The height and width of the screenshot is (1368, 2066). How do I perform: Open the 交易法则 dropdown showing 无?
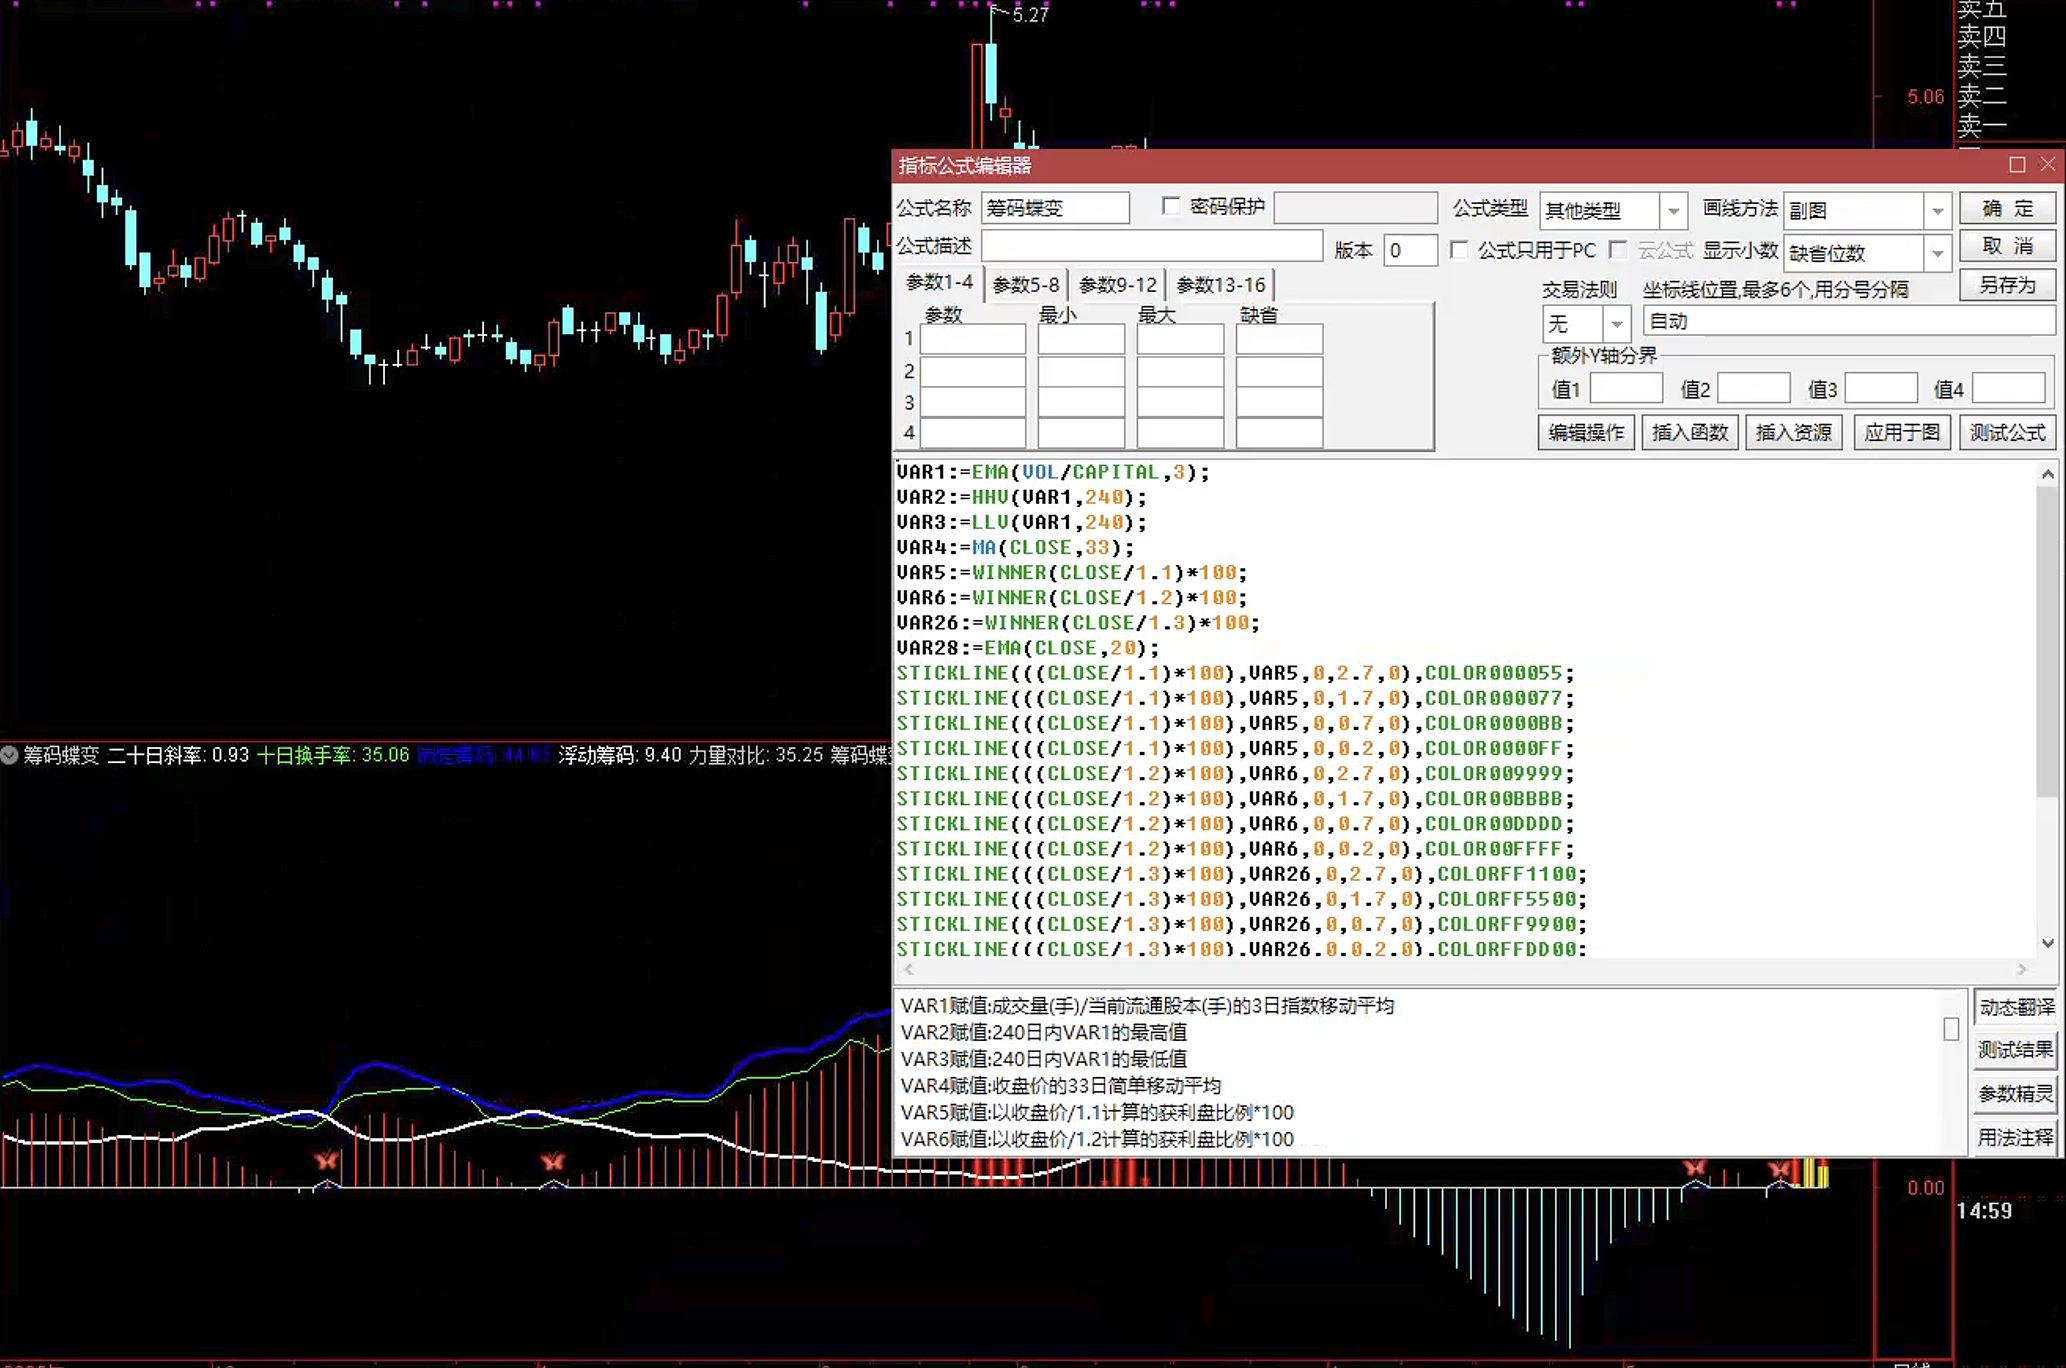point(1616,323)
